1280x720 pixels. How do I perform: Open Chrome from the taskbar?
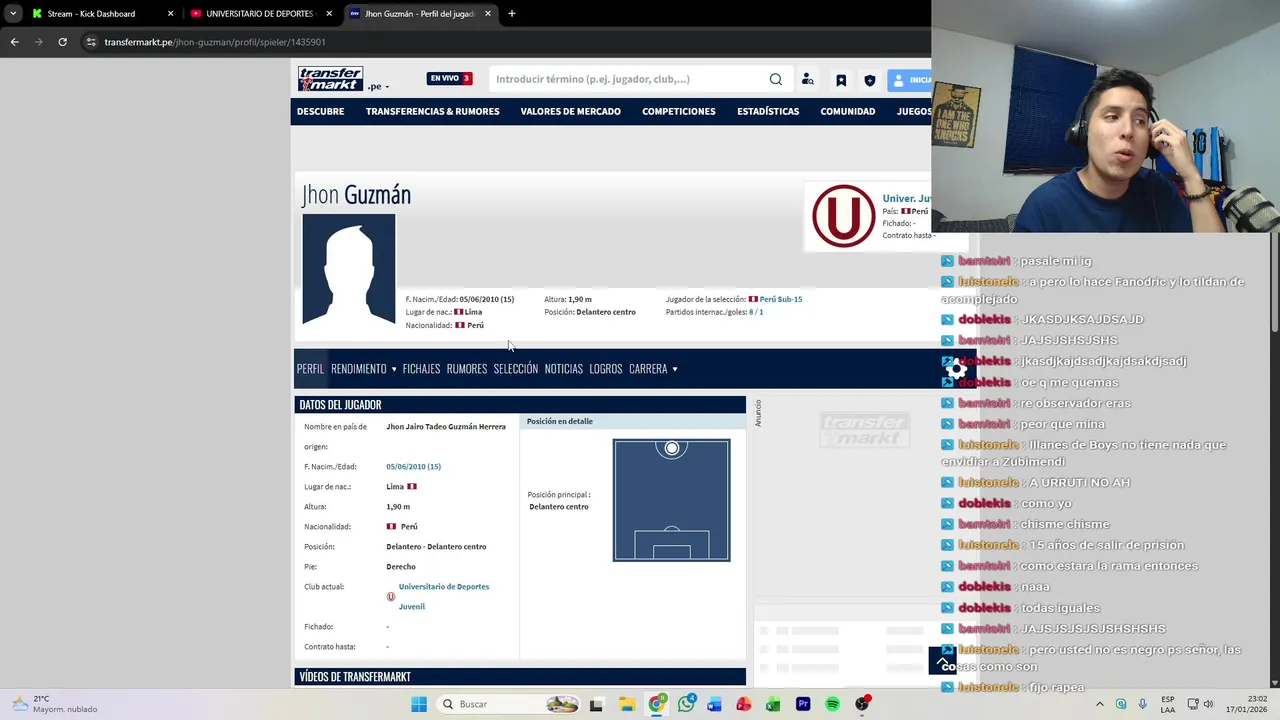(x=657, y=704)
